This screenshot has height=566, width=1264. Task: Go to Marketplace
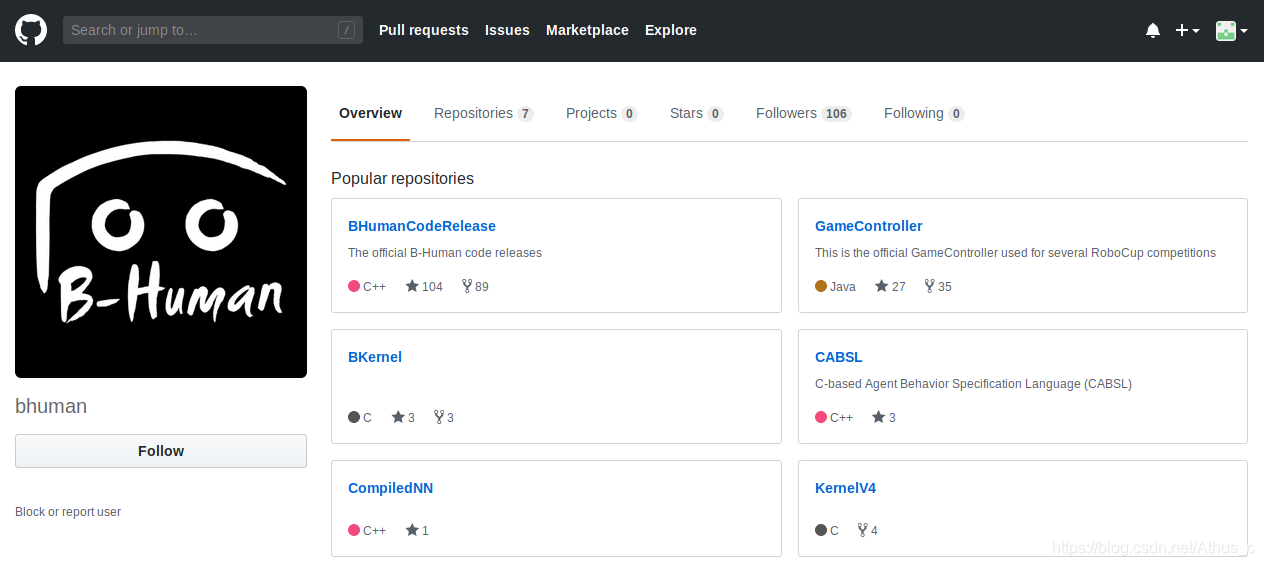tap(587, 30)
